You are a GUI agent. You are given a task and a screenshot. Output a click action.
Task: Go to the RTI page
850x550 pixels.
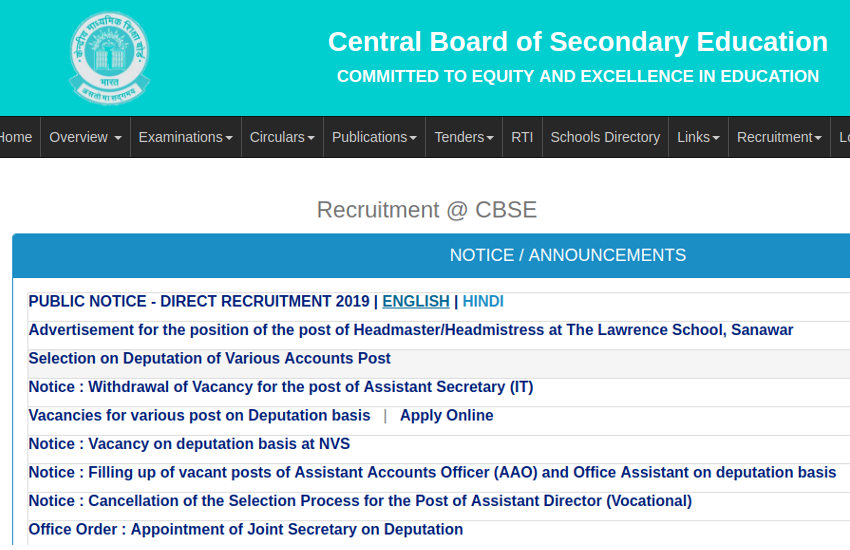coord(522,137)
